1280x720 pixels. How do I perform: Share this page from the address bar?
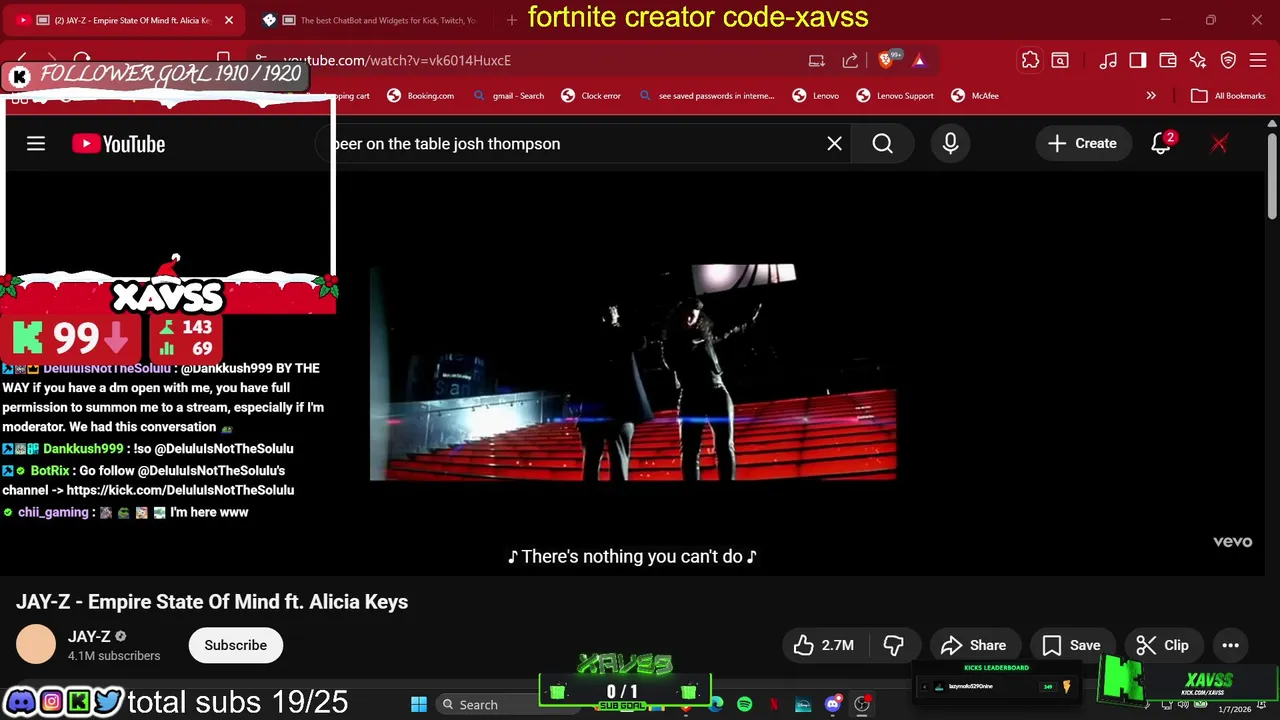[850, 60]
